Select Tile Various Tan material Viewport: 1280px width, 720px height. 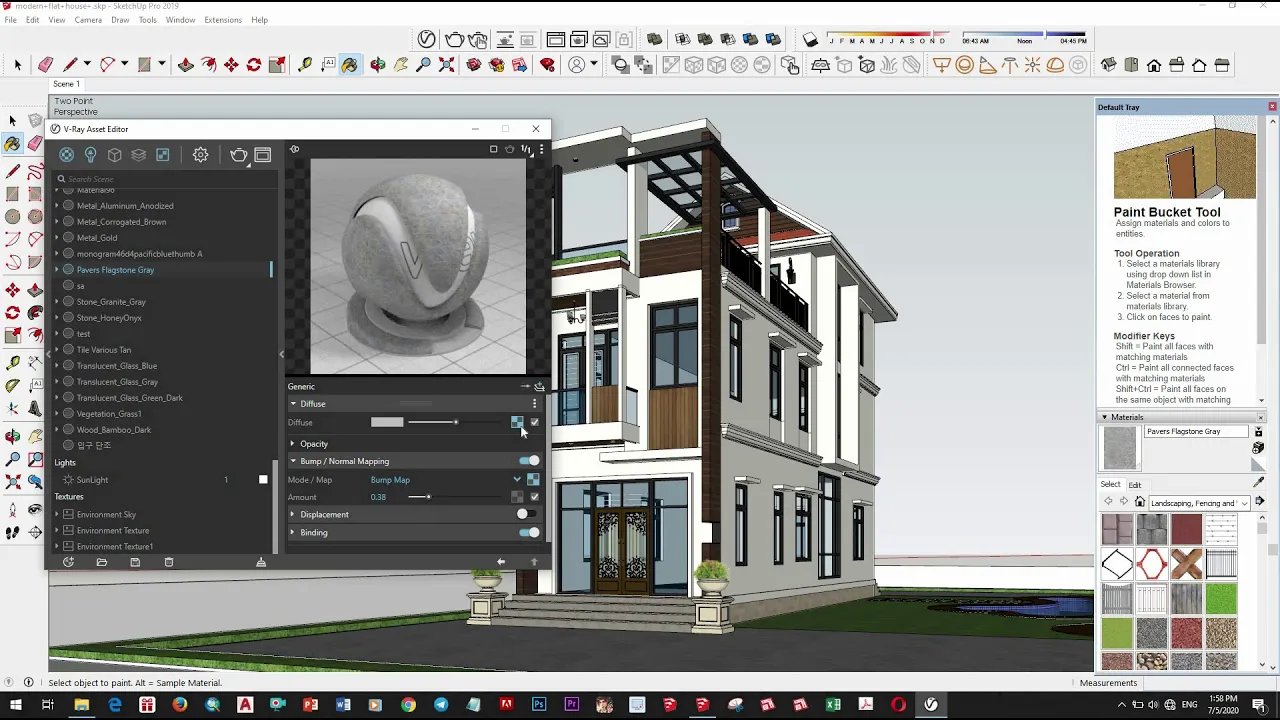[x=104, y=350]
